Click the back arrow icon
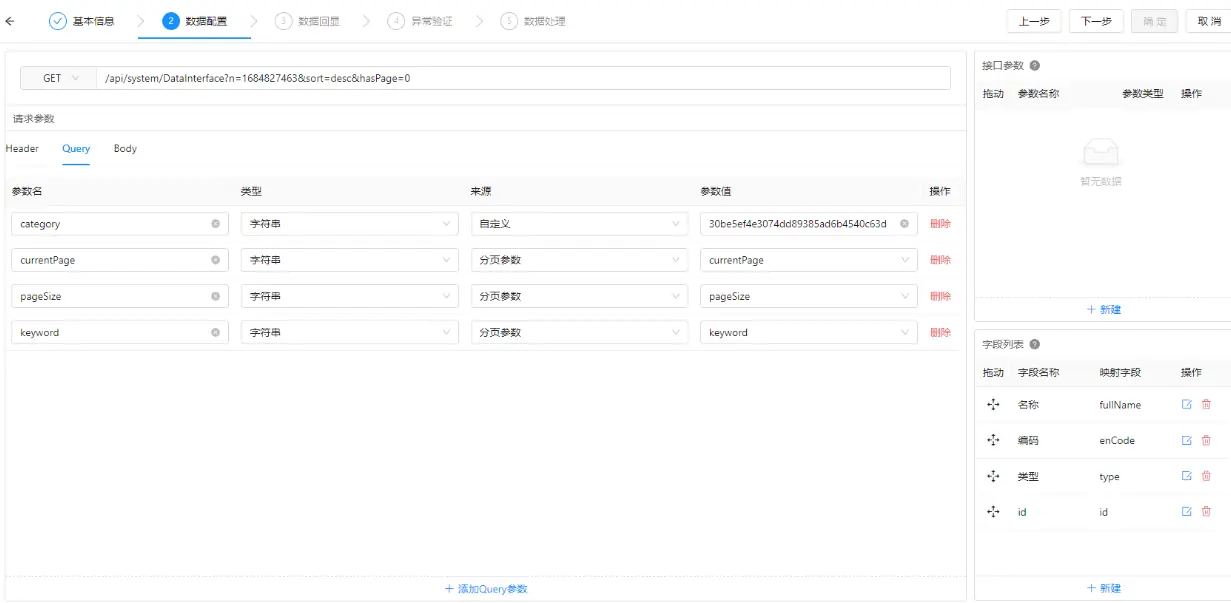Image resolution: width=1231 pixels, height=603 pixels. pos(10,21)
